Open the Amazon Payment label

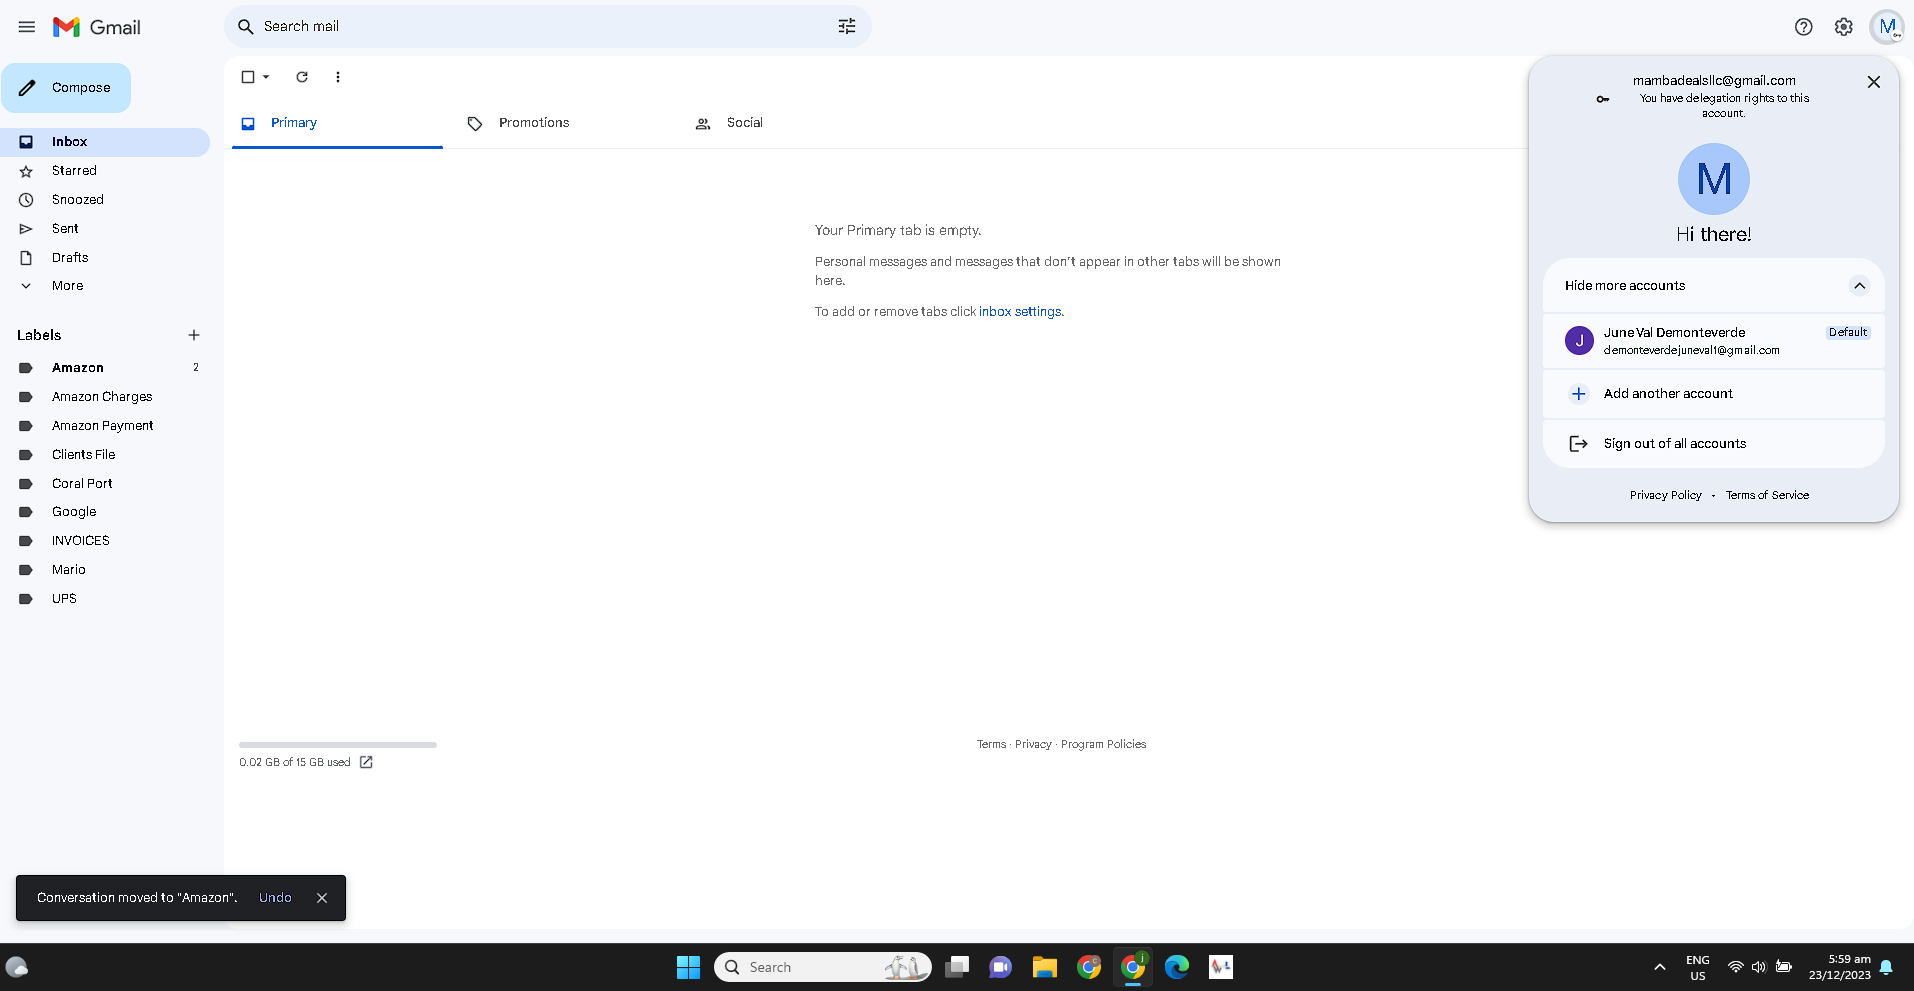coord(105,426)
